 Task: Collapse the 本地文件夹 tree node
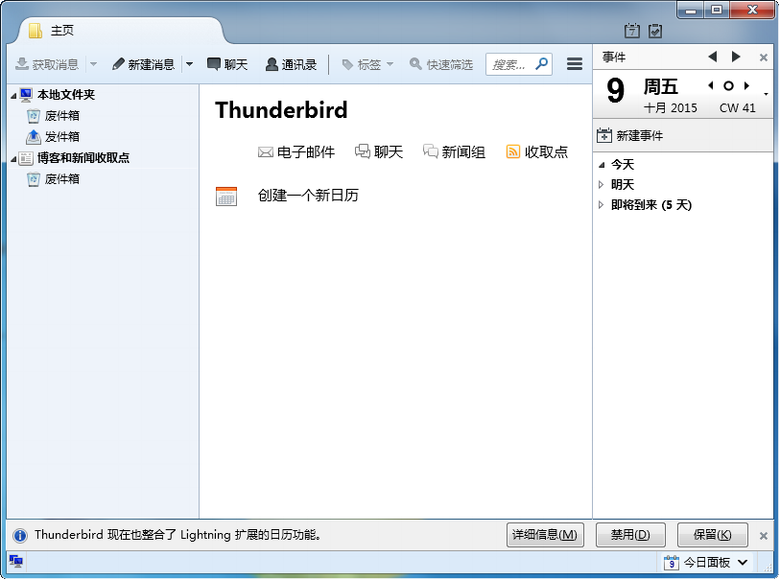click(13, 95)
